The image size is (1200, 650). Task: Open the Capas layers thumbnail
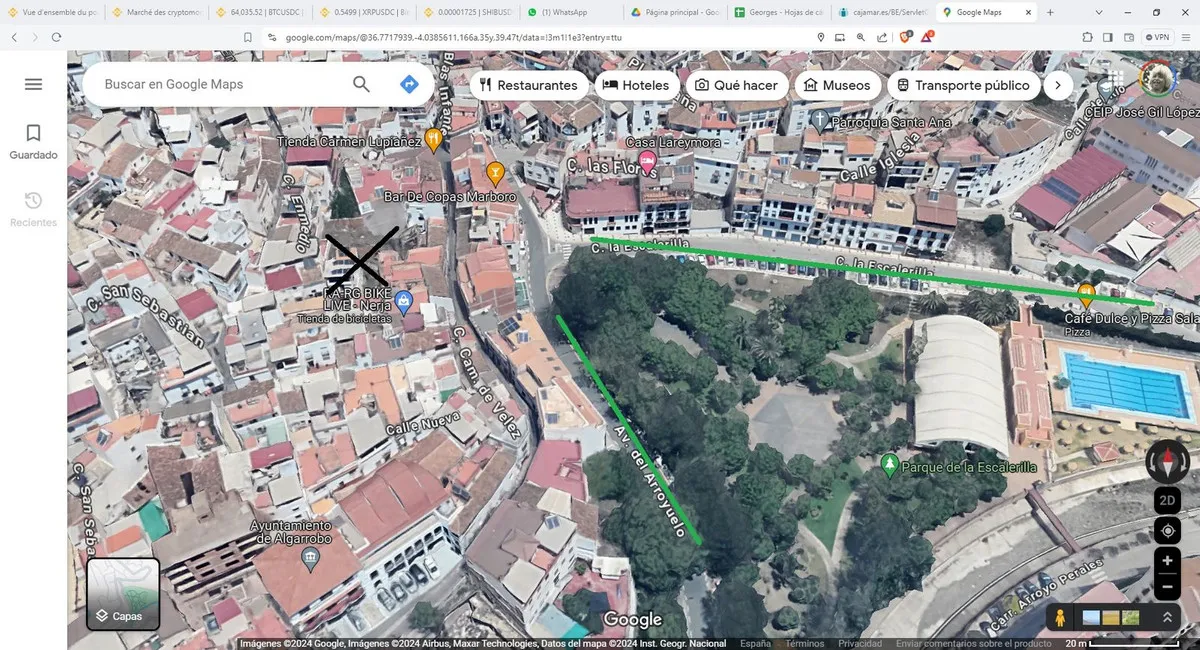click(123, 594)
